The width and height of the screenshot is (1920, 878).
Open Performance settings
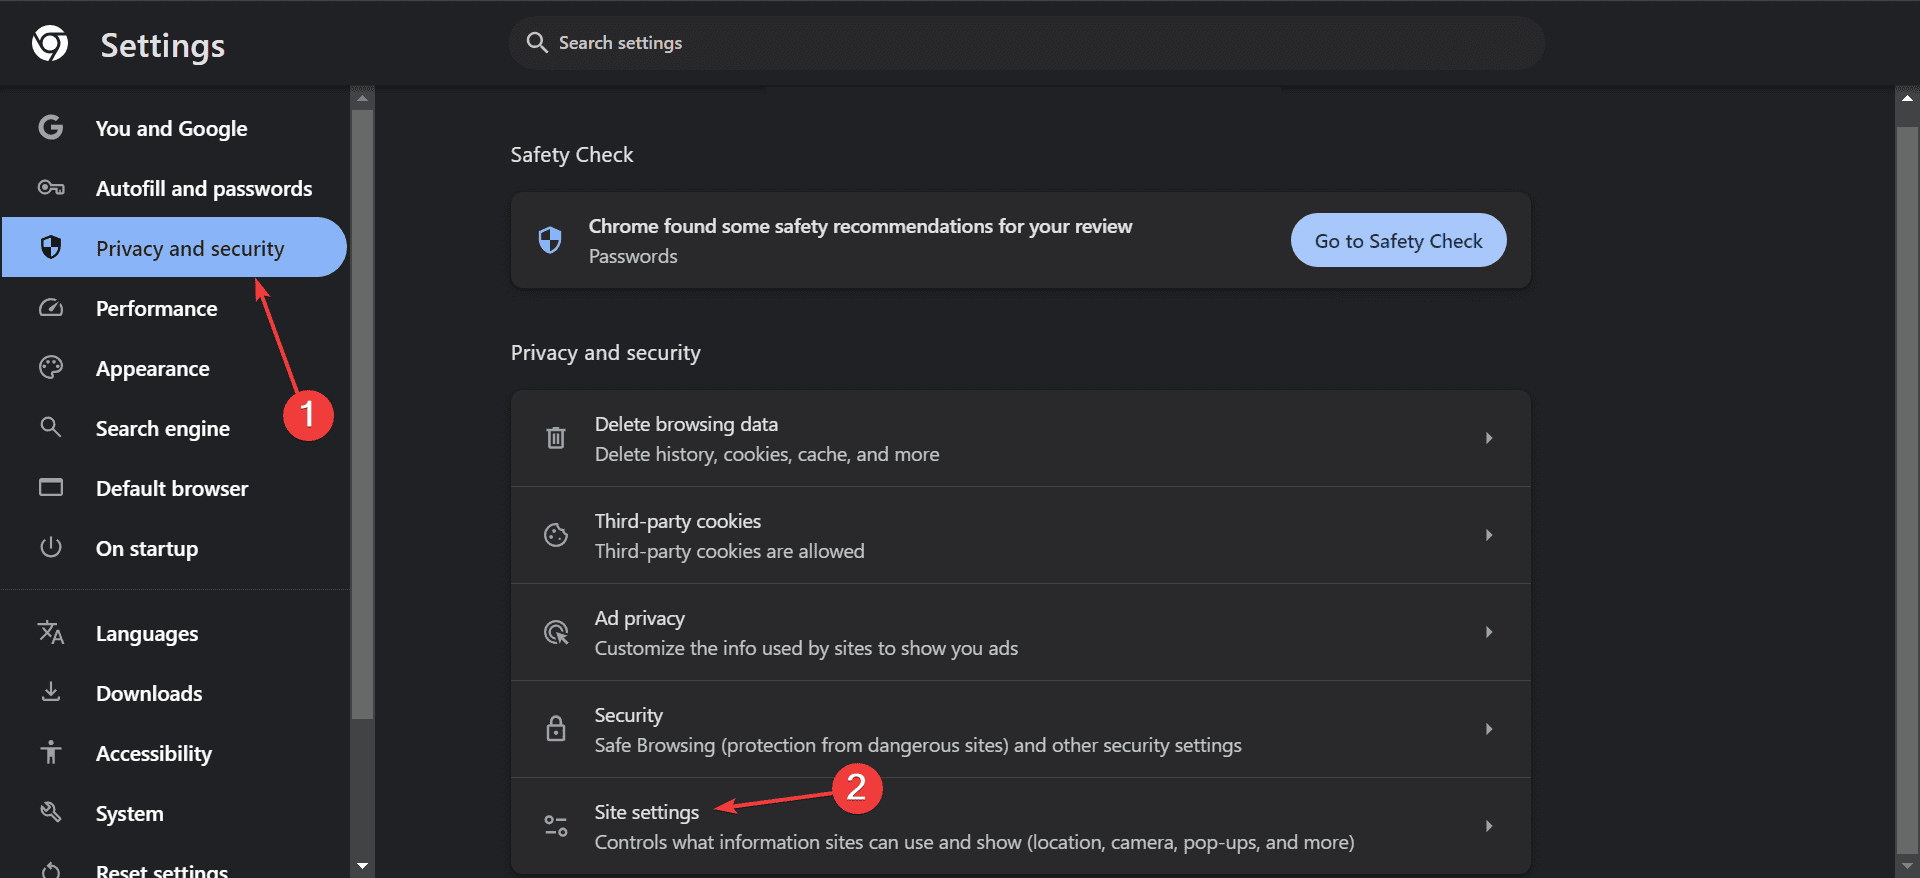pyautogui.click(x=174, y=308)
